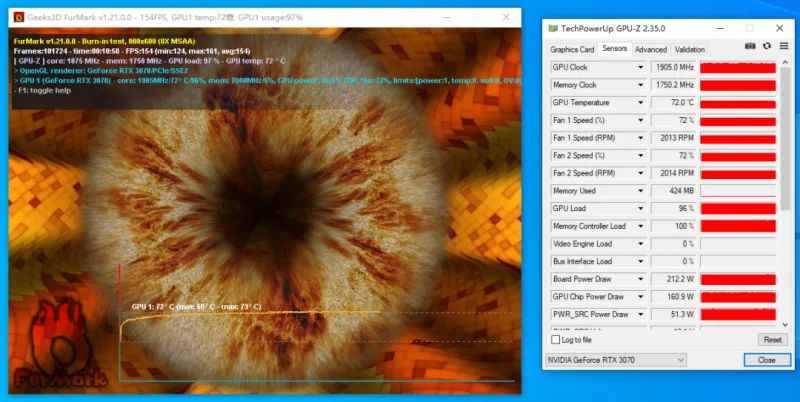800x402 pixels.
Task: Minimize the GPU-Z window
Action: point(720,28)
